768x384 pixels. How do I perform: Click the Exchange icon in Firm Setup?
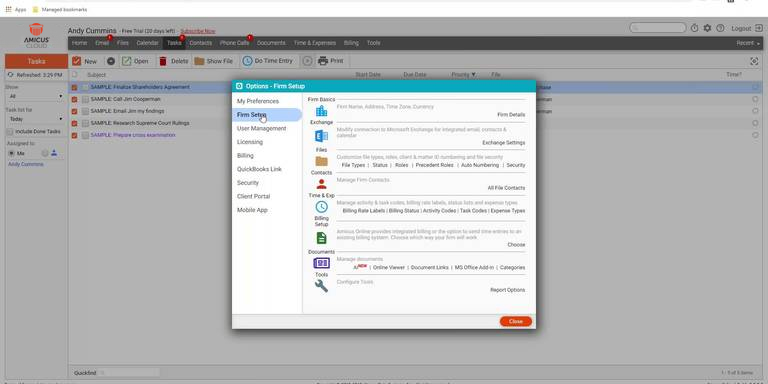pyautogui.click(x=321, y=136)
